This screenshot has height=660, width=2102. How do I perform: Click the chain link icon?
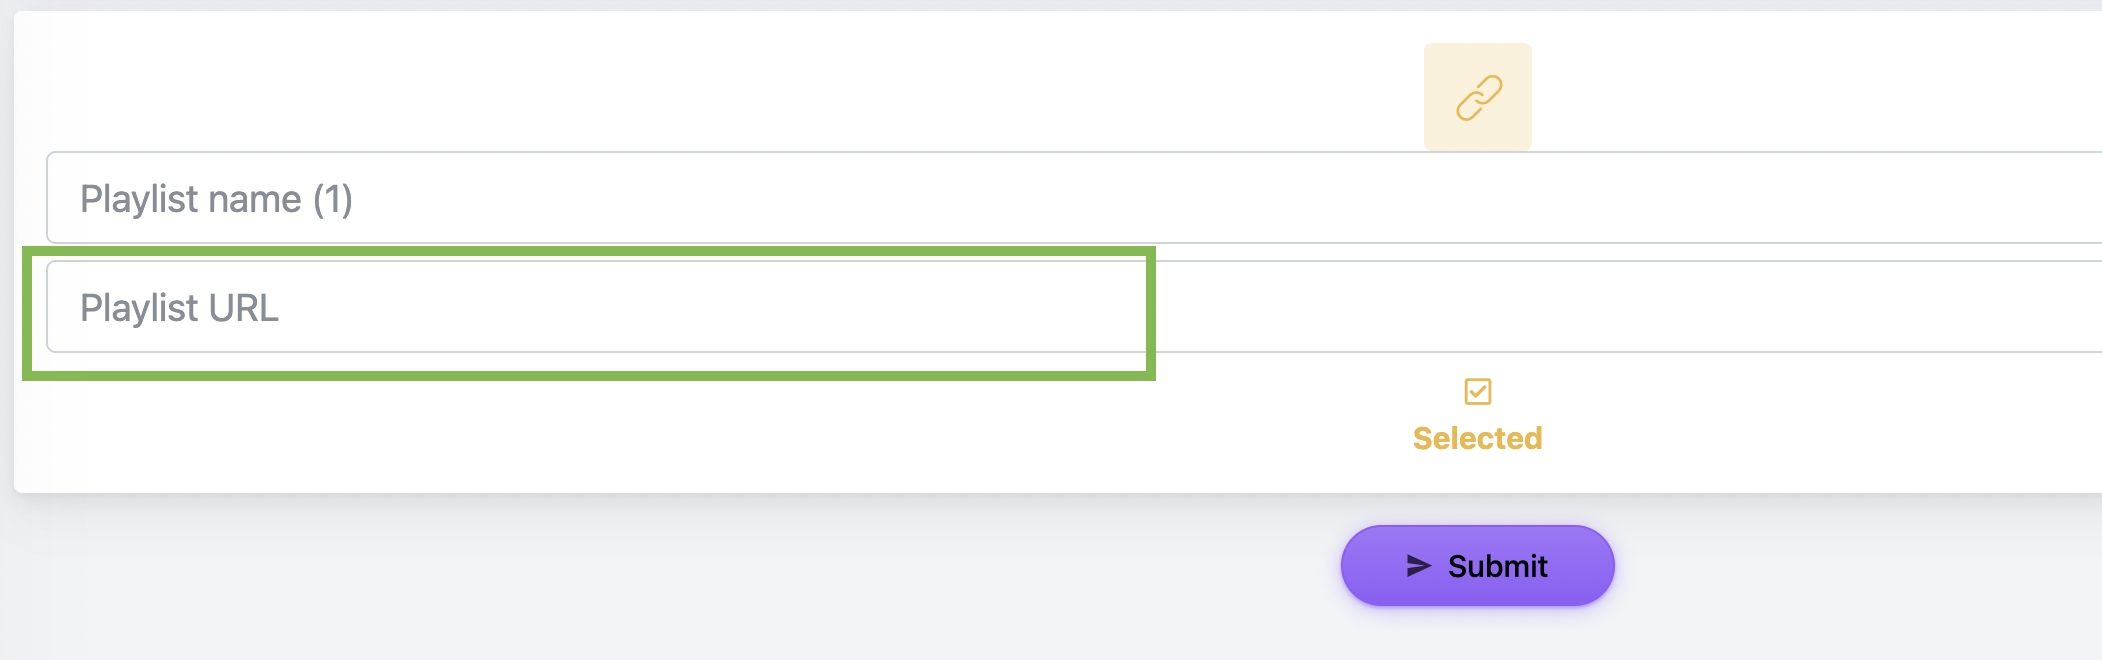click(x=1478, y=98)
